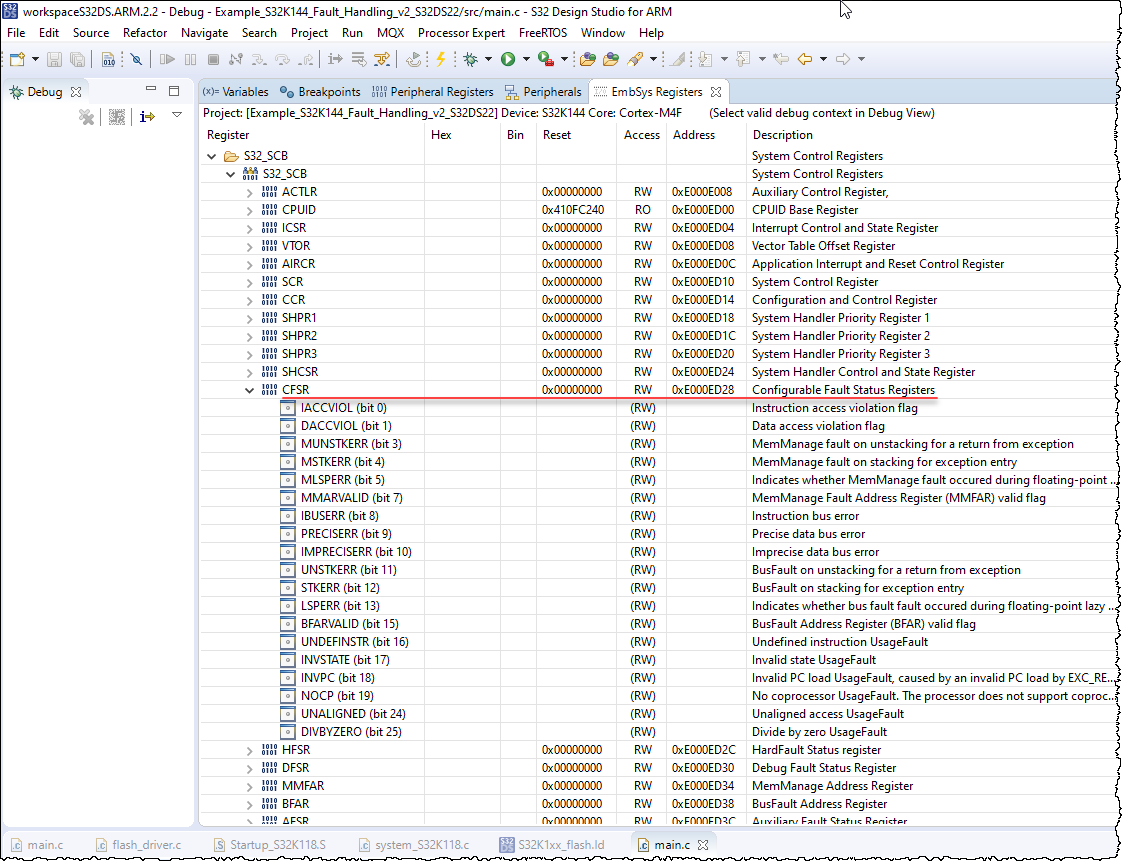Toggle Skip All Breakpoints in the toolbar
The width and height of the screenshot is (1122, 863).
(136, 59)
